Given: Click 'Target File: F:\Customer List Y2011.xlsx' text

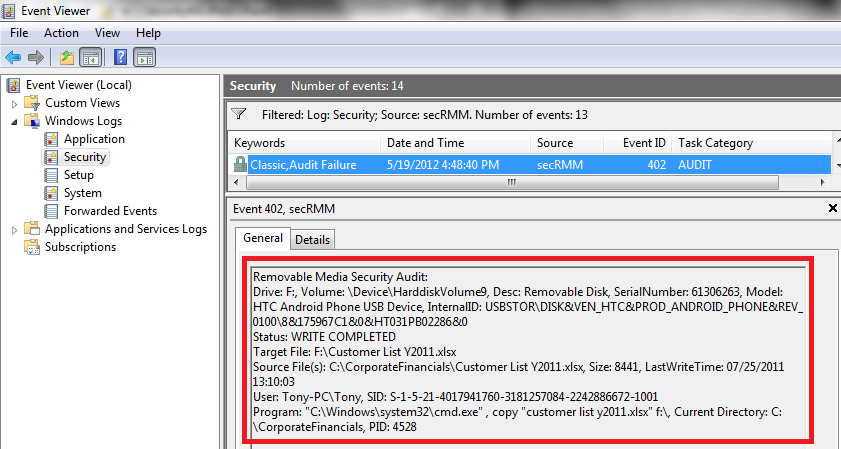Looking at the screenshot, I should click(355, 352).
